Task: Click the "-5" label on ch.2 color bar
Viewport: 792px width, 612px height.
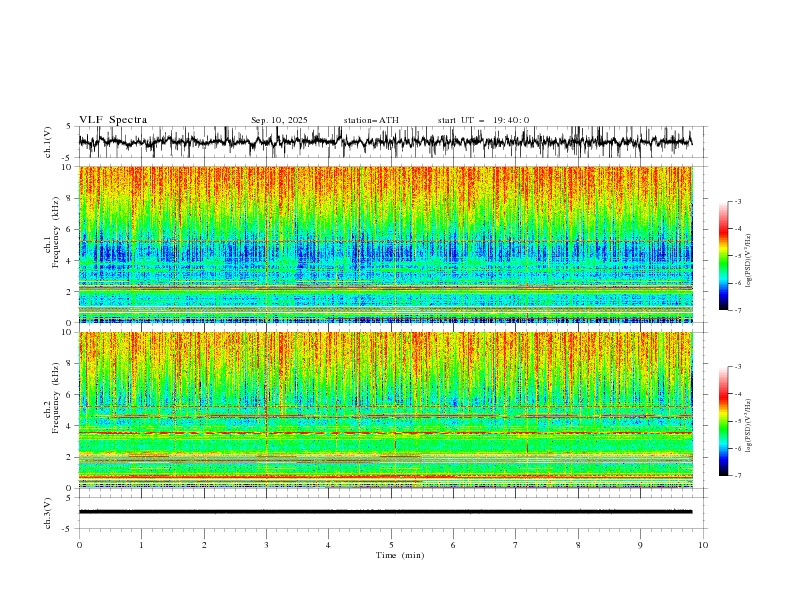Action: coord(737,421)
